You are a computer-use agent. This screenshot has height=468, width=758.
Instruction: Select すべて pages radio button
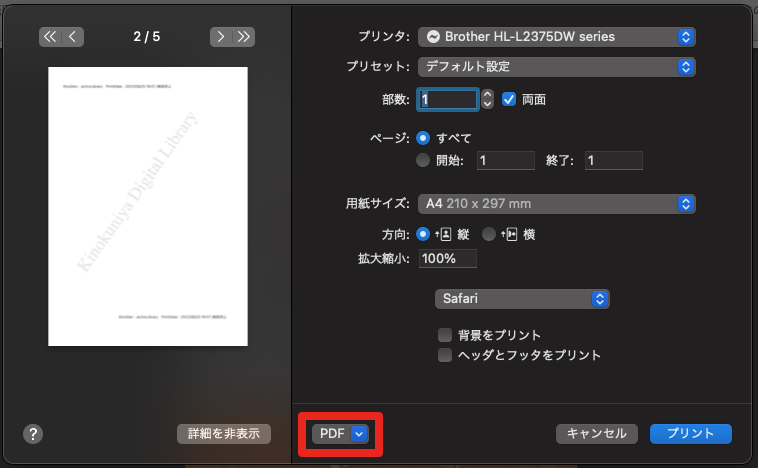click(424, 138)
